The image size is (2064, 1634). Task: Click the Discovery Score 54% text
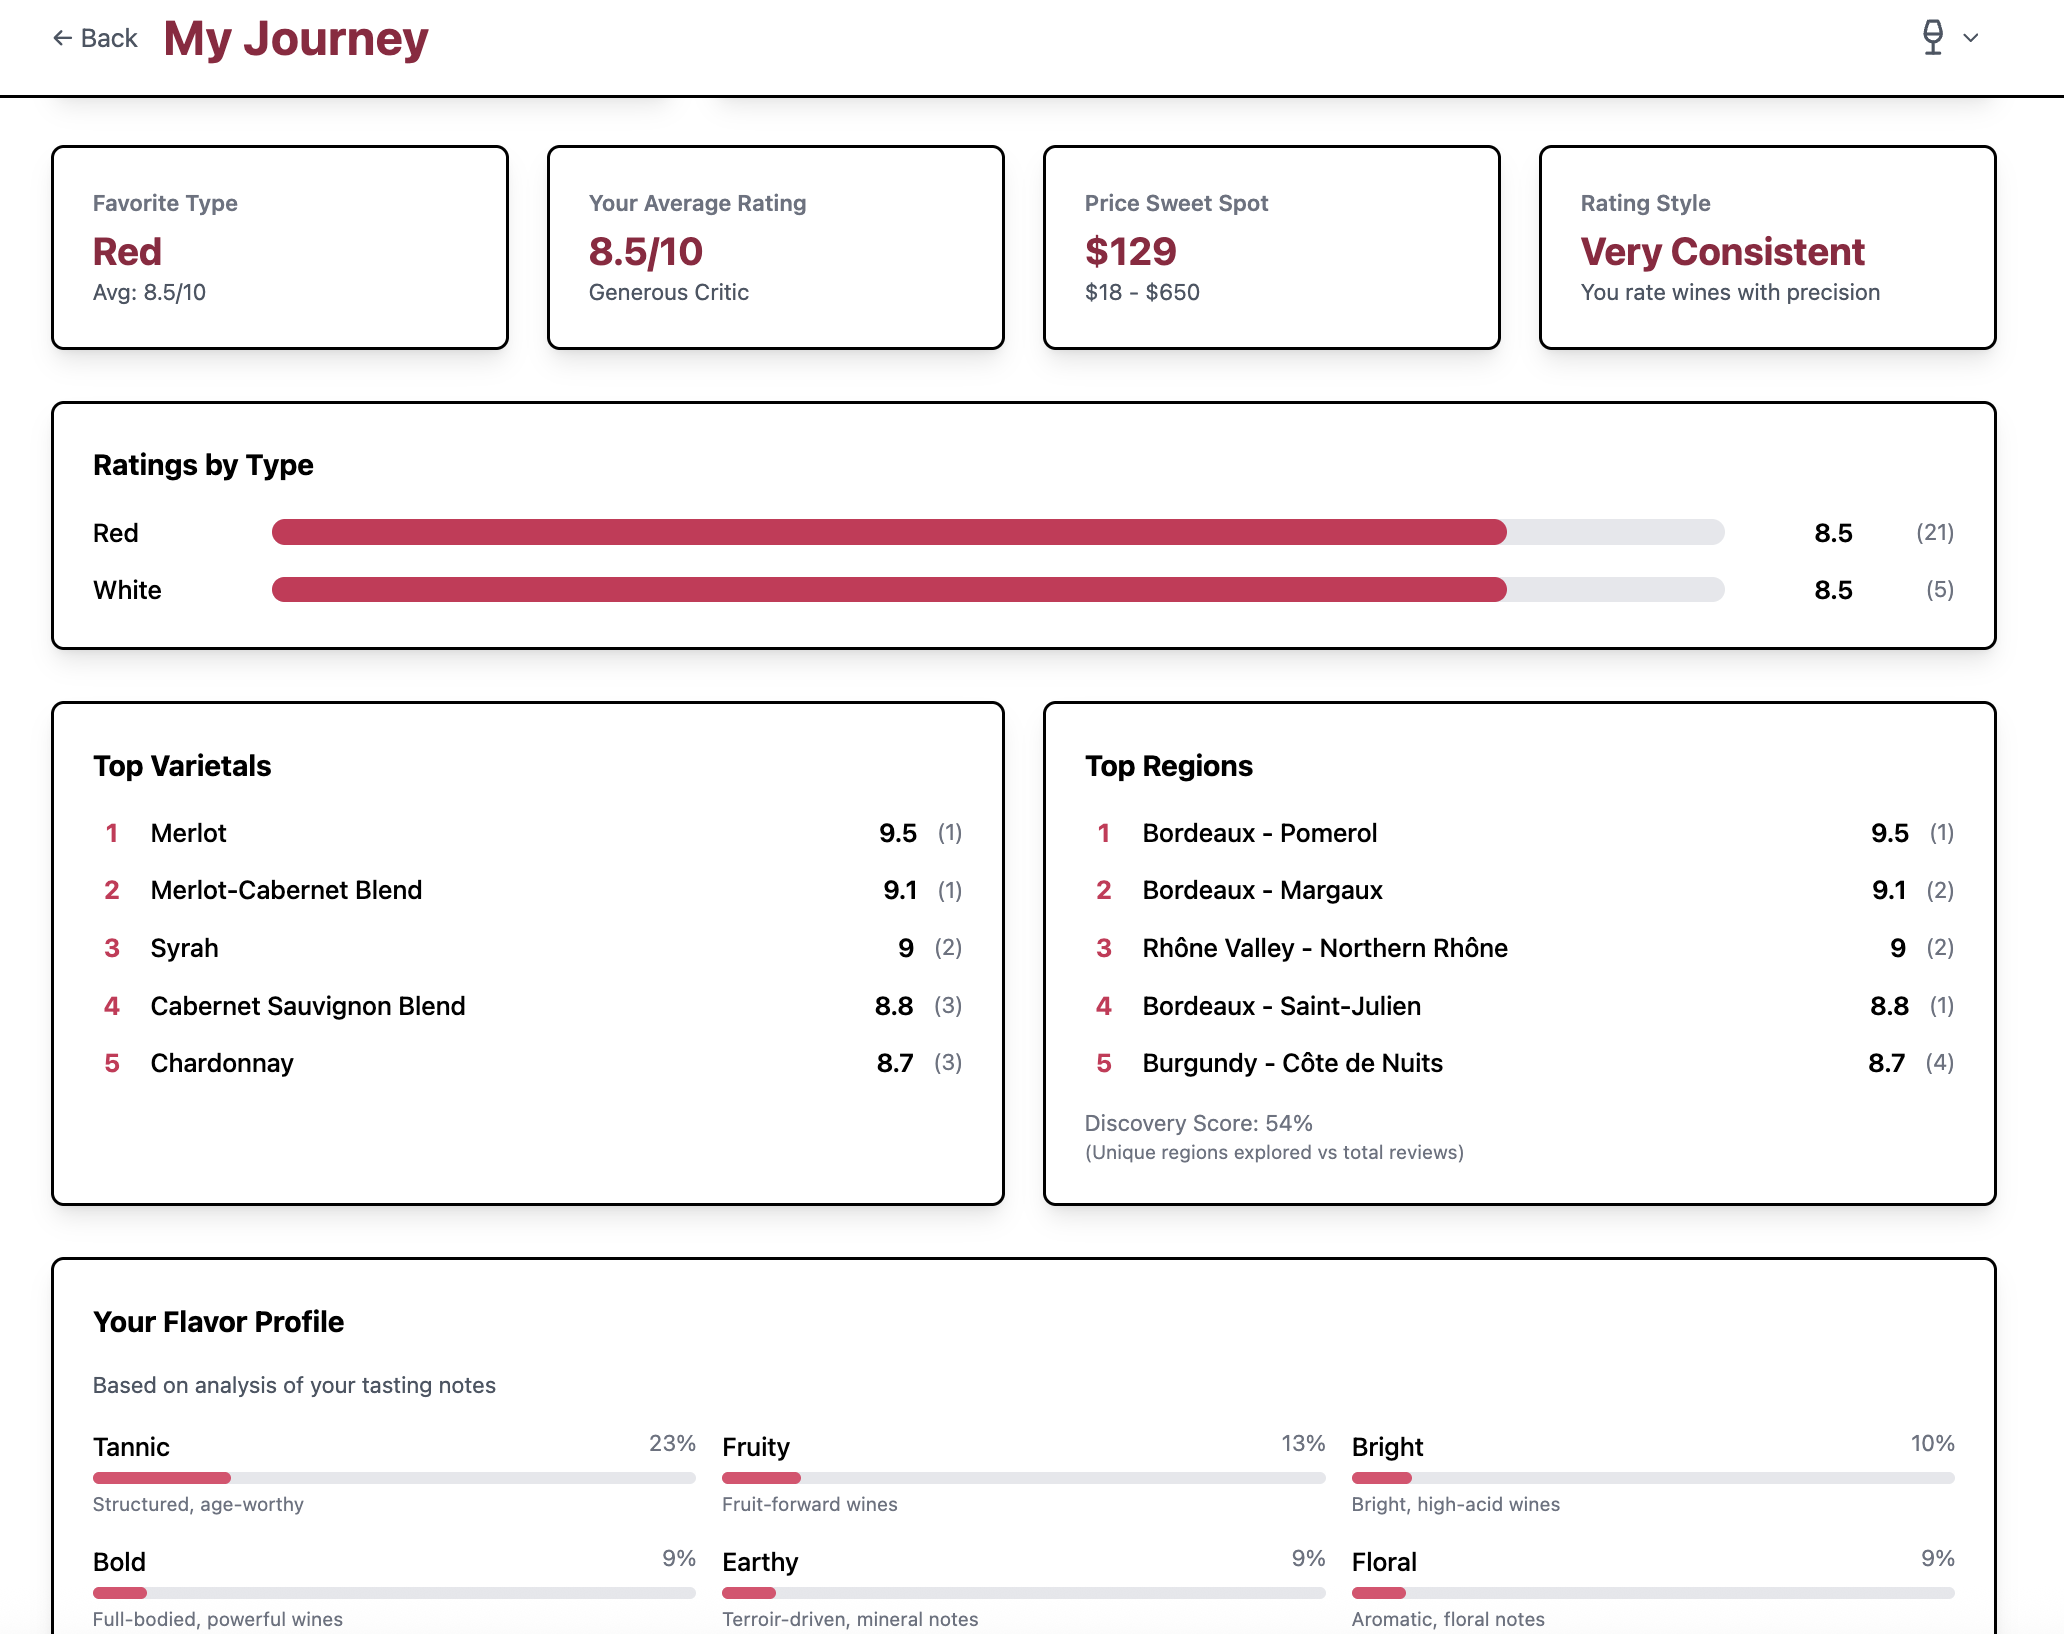pos(1196,1123)
